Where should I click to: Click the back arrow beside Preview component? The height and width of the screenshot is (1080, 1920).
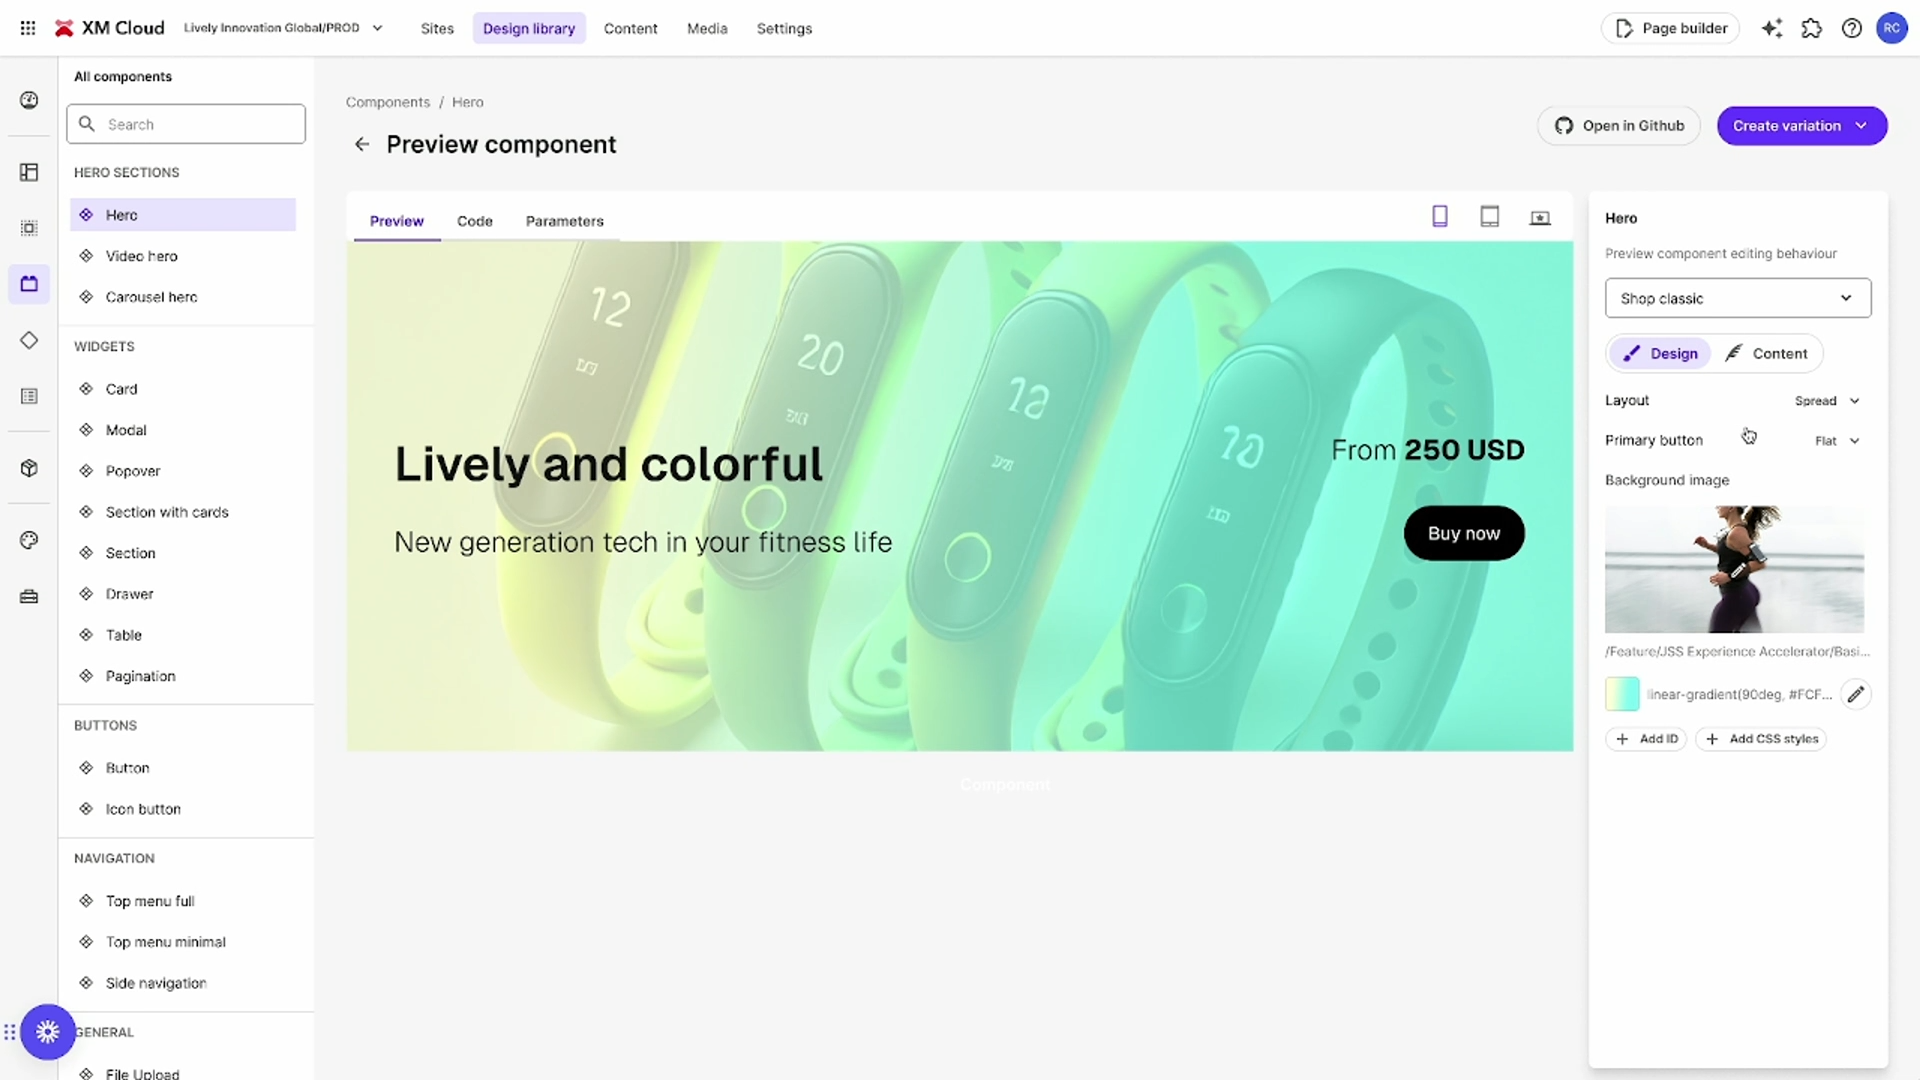point(362,145)
